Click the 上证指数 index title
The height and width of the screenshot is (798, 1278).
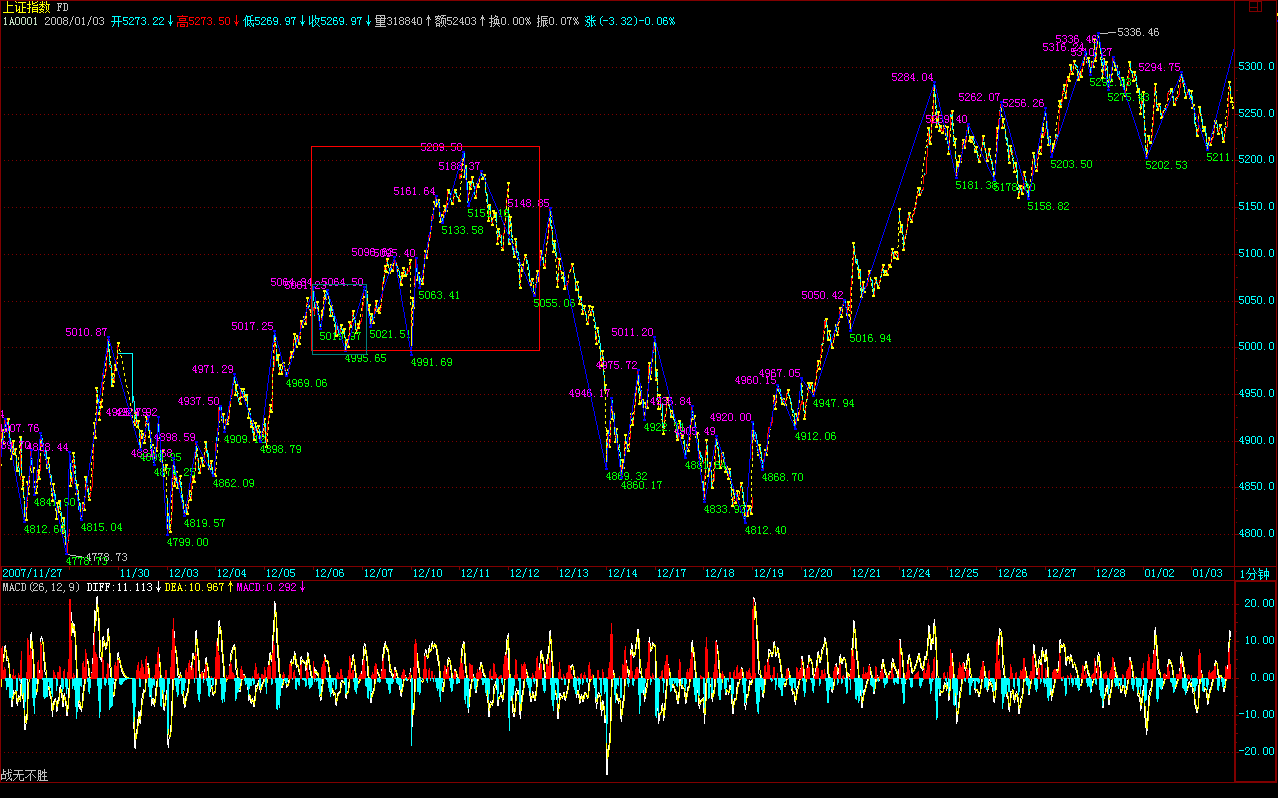tap(26, 7)
